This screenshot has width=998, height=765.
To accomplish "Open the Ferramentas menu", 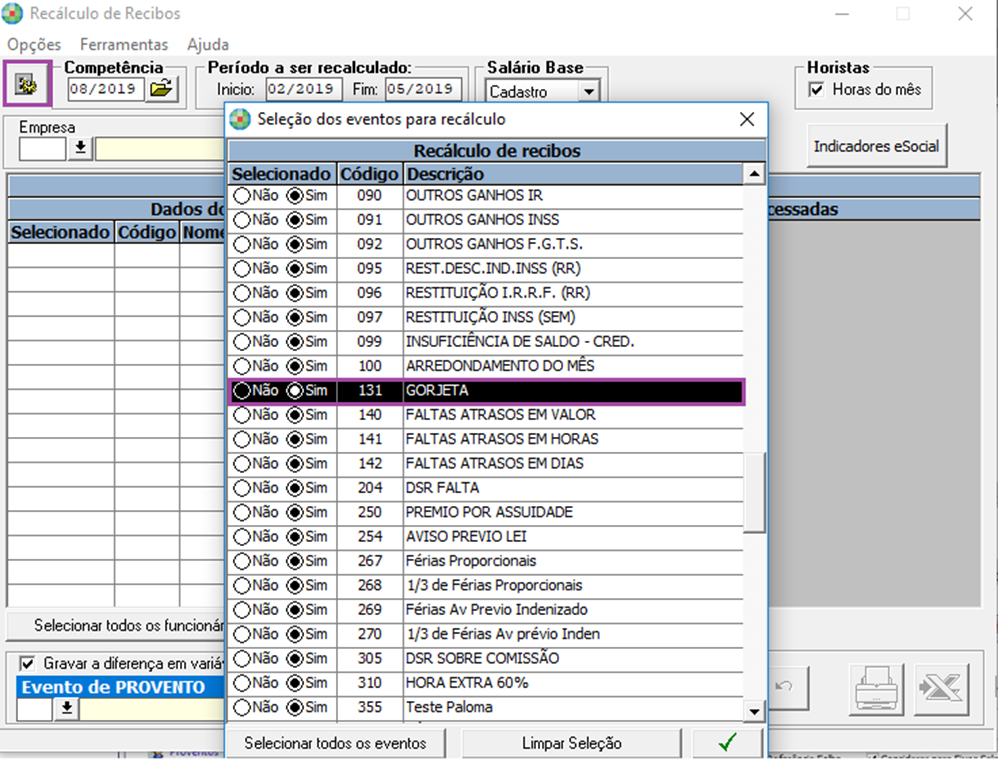I will 124,45.
